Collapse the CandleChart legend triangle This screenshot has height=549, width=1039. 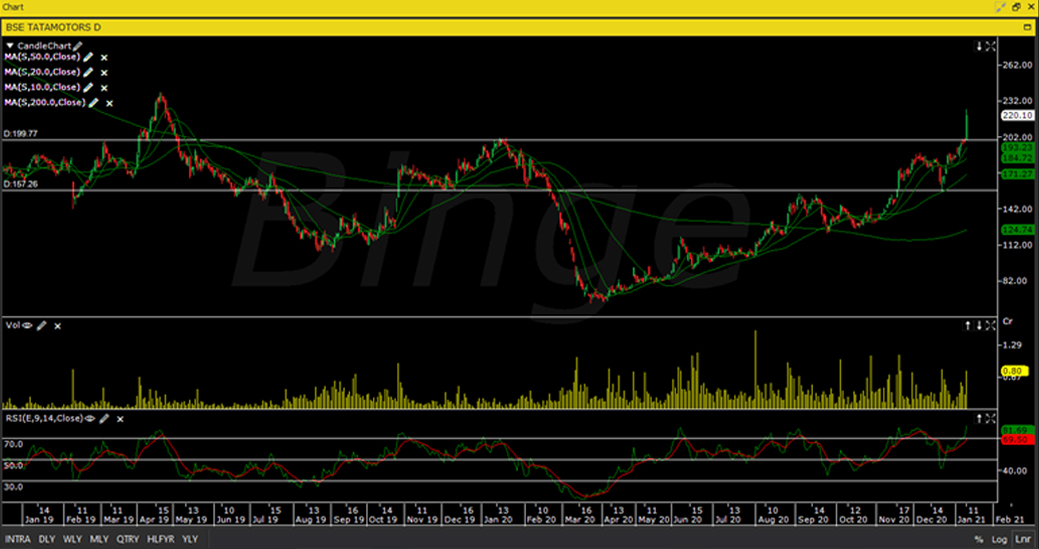coord(10,46)
